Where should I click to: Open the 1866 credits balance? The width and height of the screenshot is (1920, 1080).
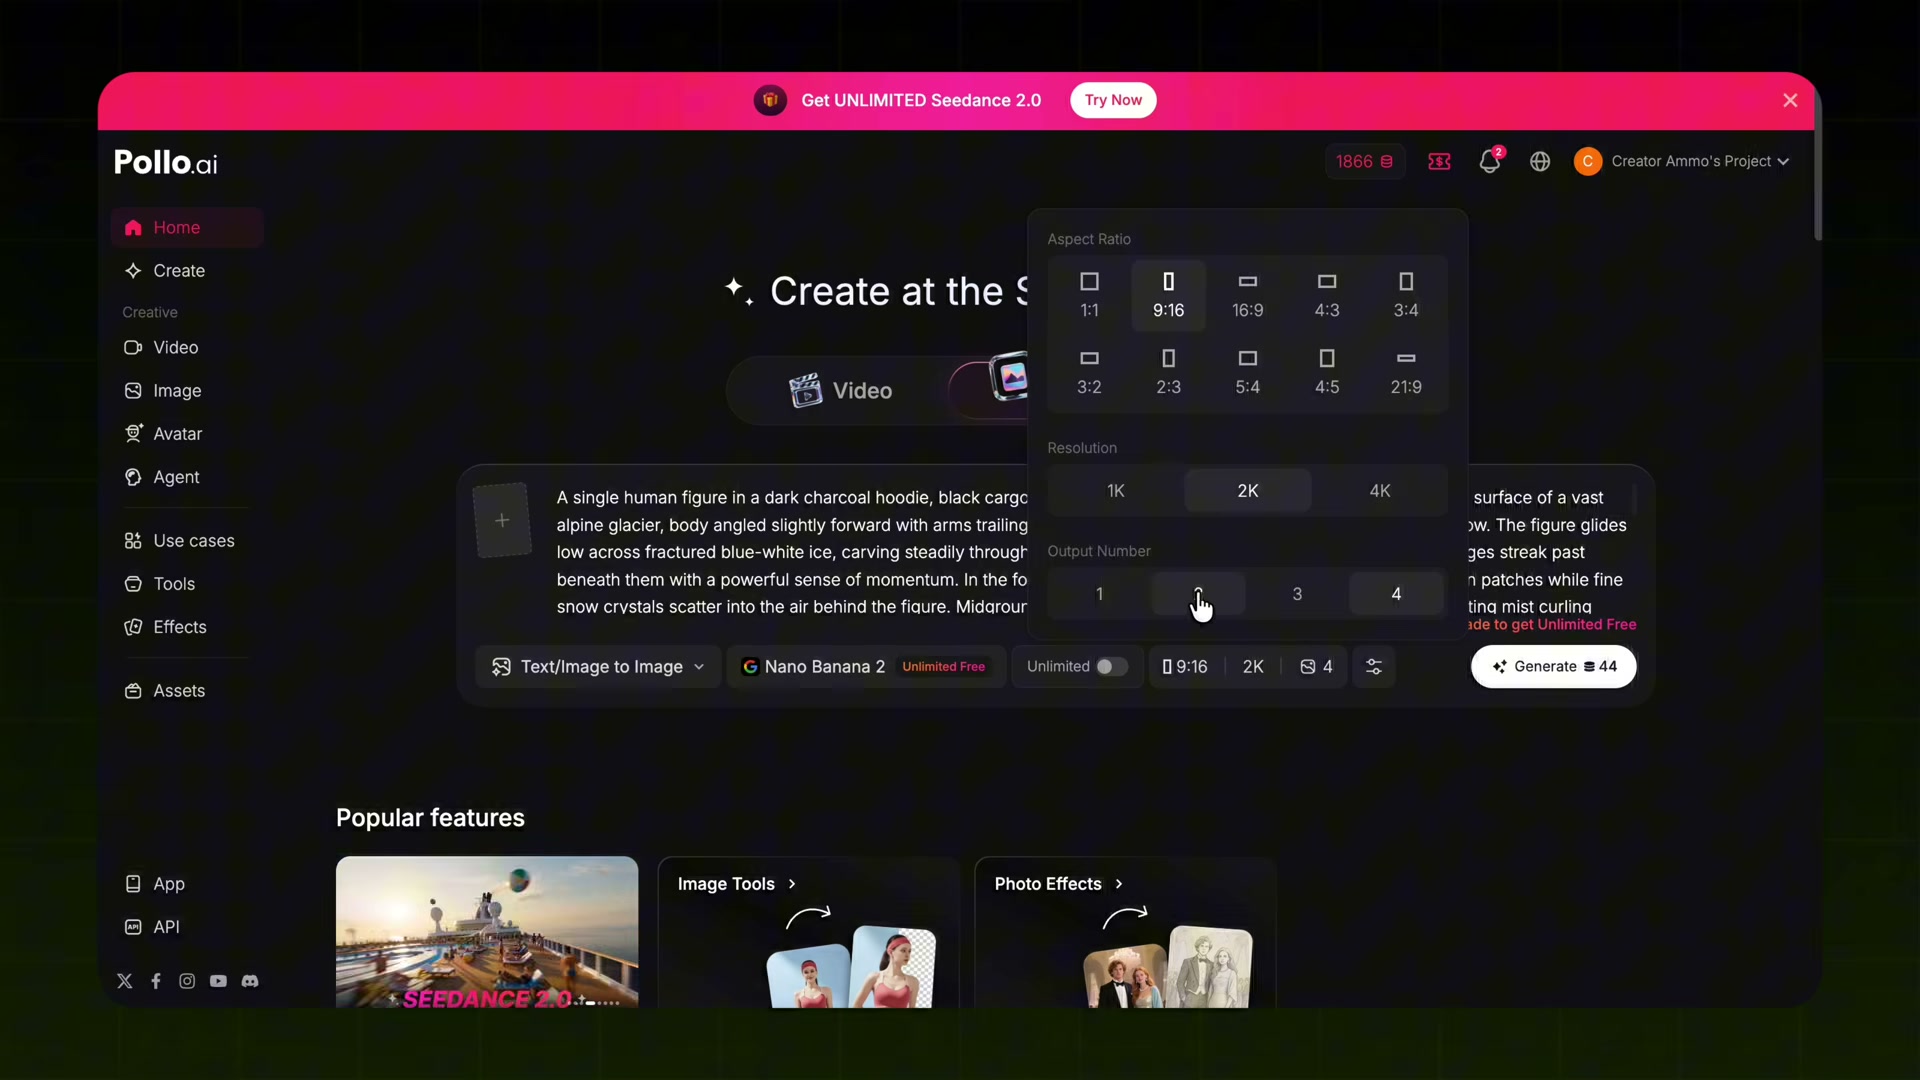[x=1365, y=161]
